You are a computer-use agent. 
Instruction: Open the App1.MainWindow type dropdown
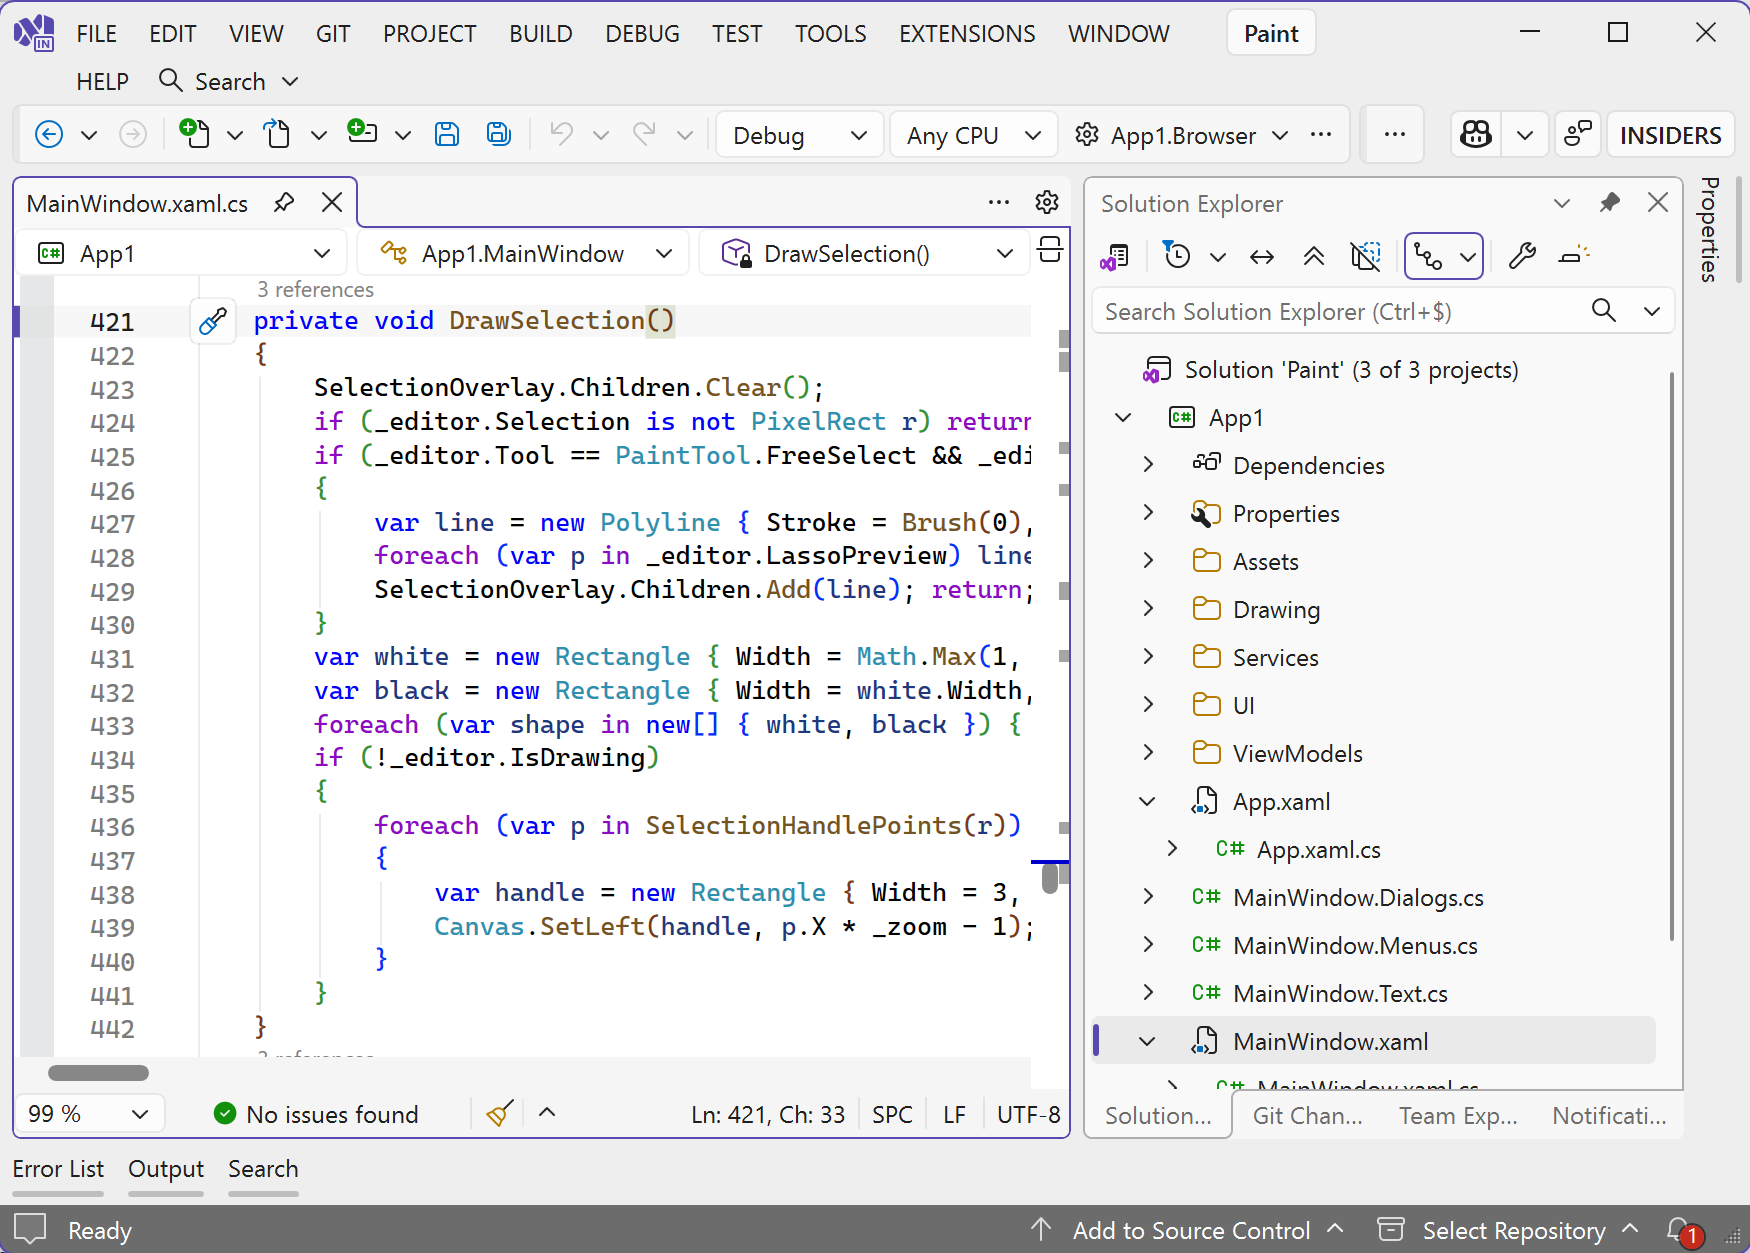(x=523, y=254)
